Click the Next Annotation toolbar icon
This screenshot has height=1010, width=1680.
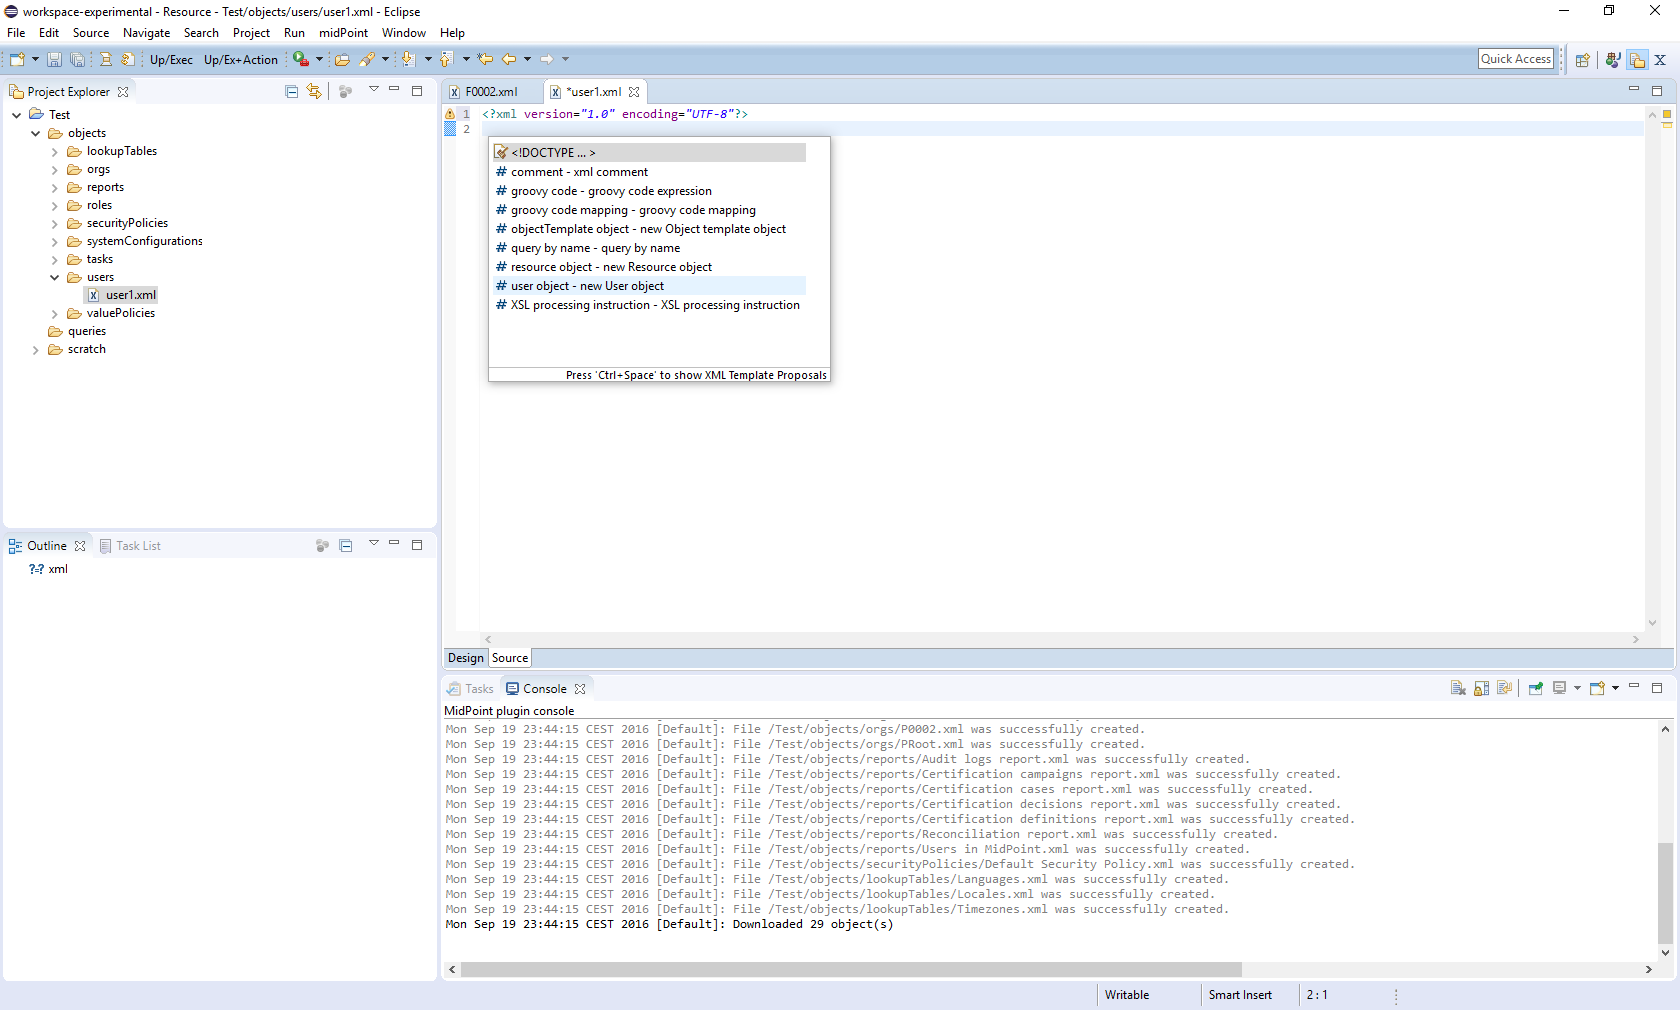coord(407,60)
